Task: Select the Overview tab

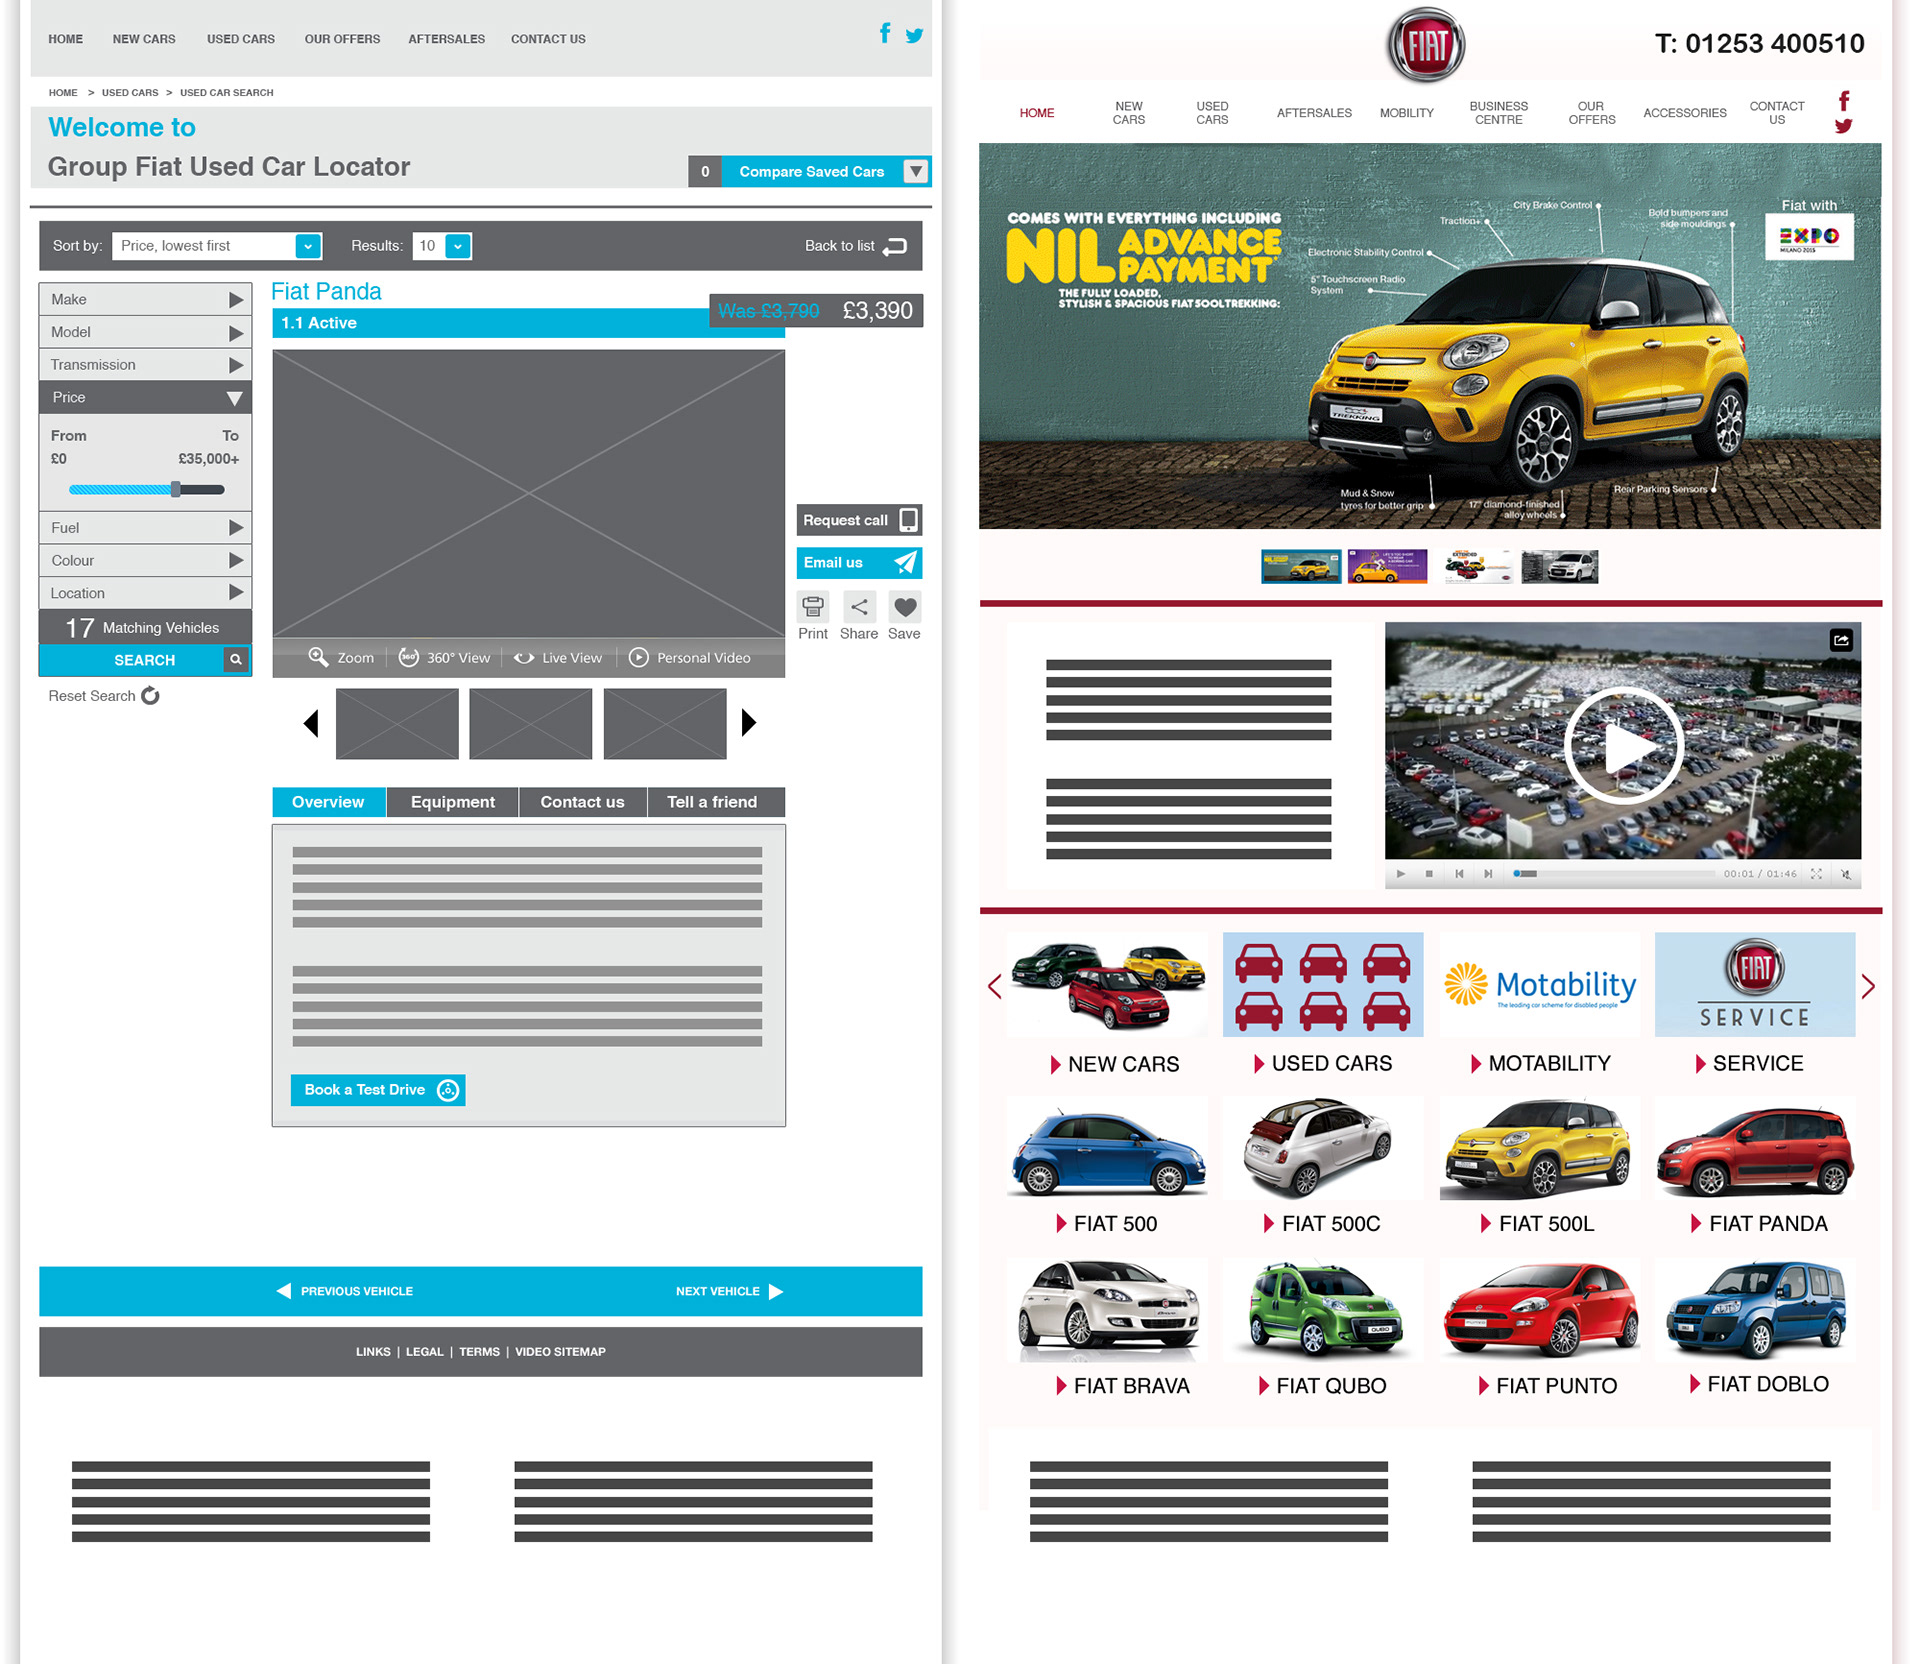Action: pos(328,802)
